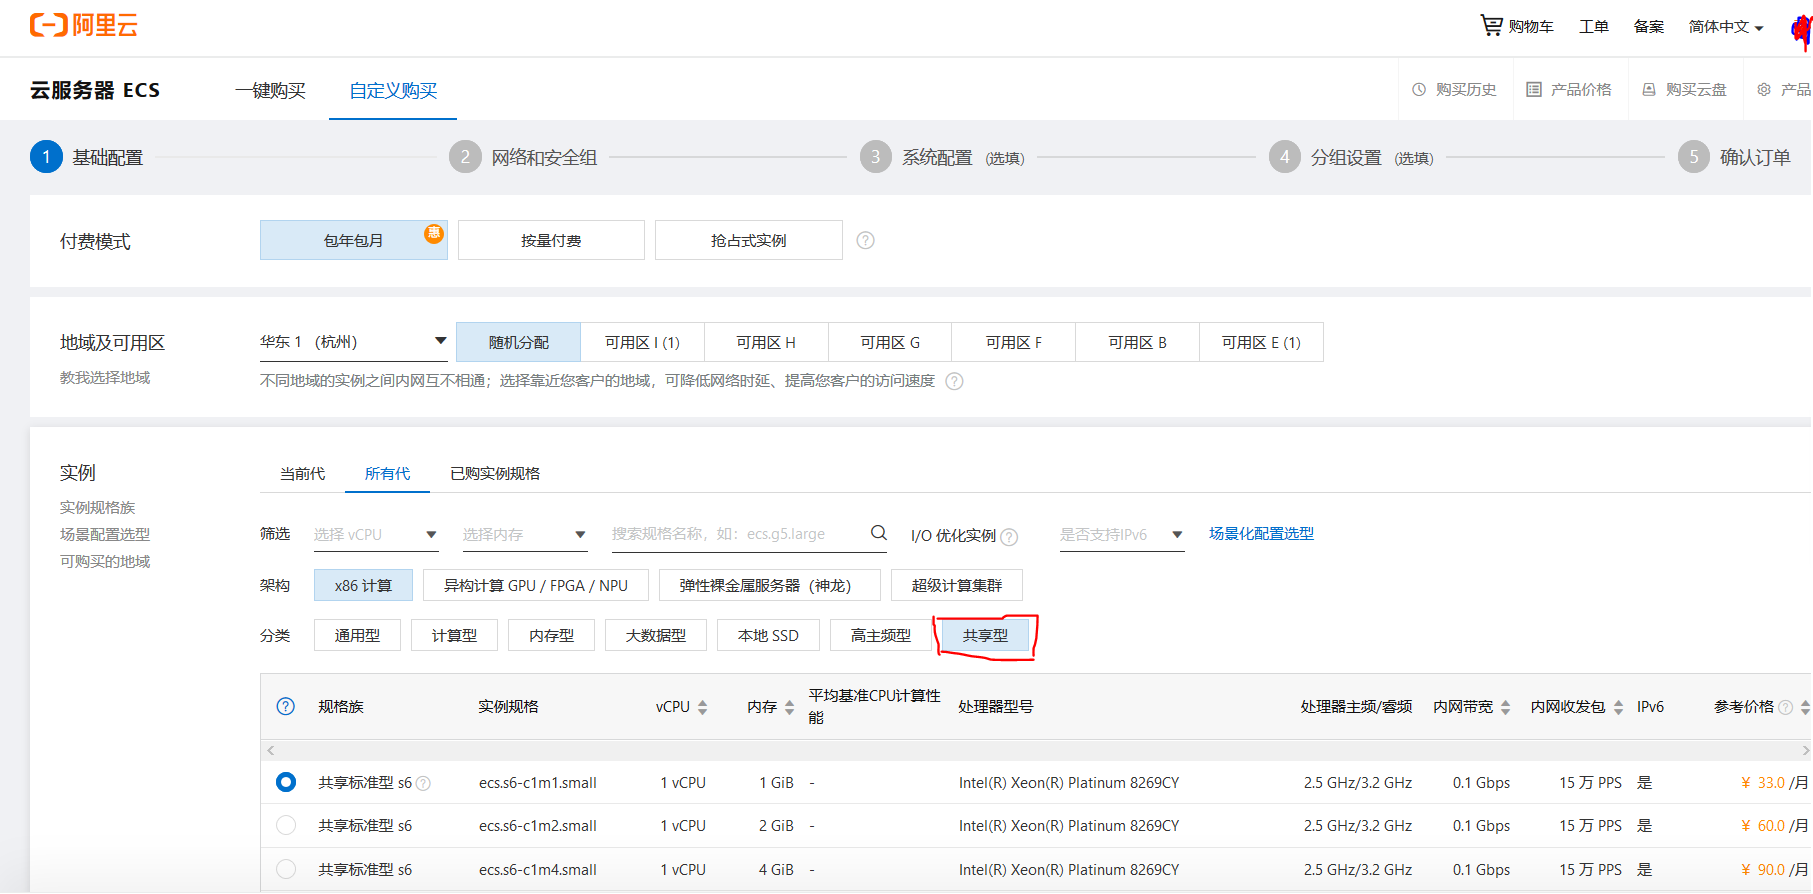Viewport: 1813px width, 894px height.
Task: Open 工单 in top bar
Action: pyautogui.click(x=1594, y=27)
